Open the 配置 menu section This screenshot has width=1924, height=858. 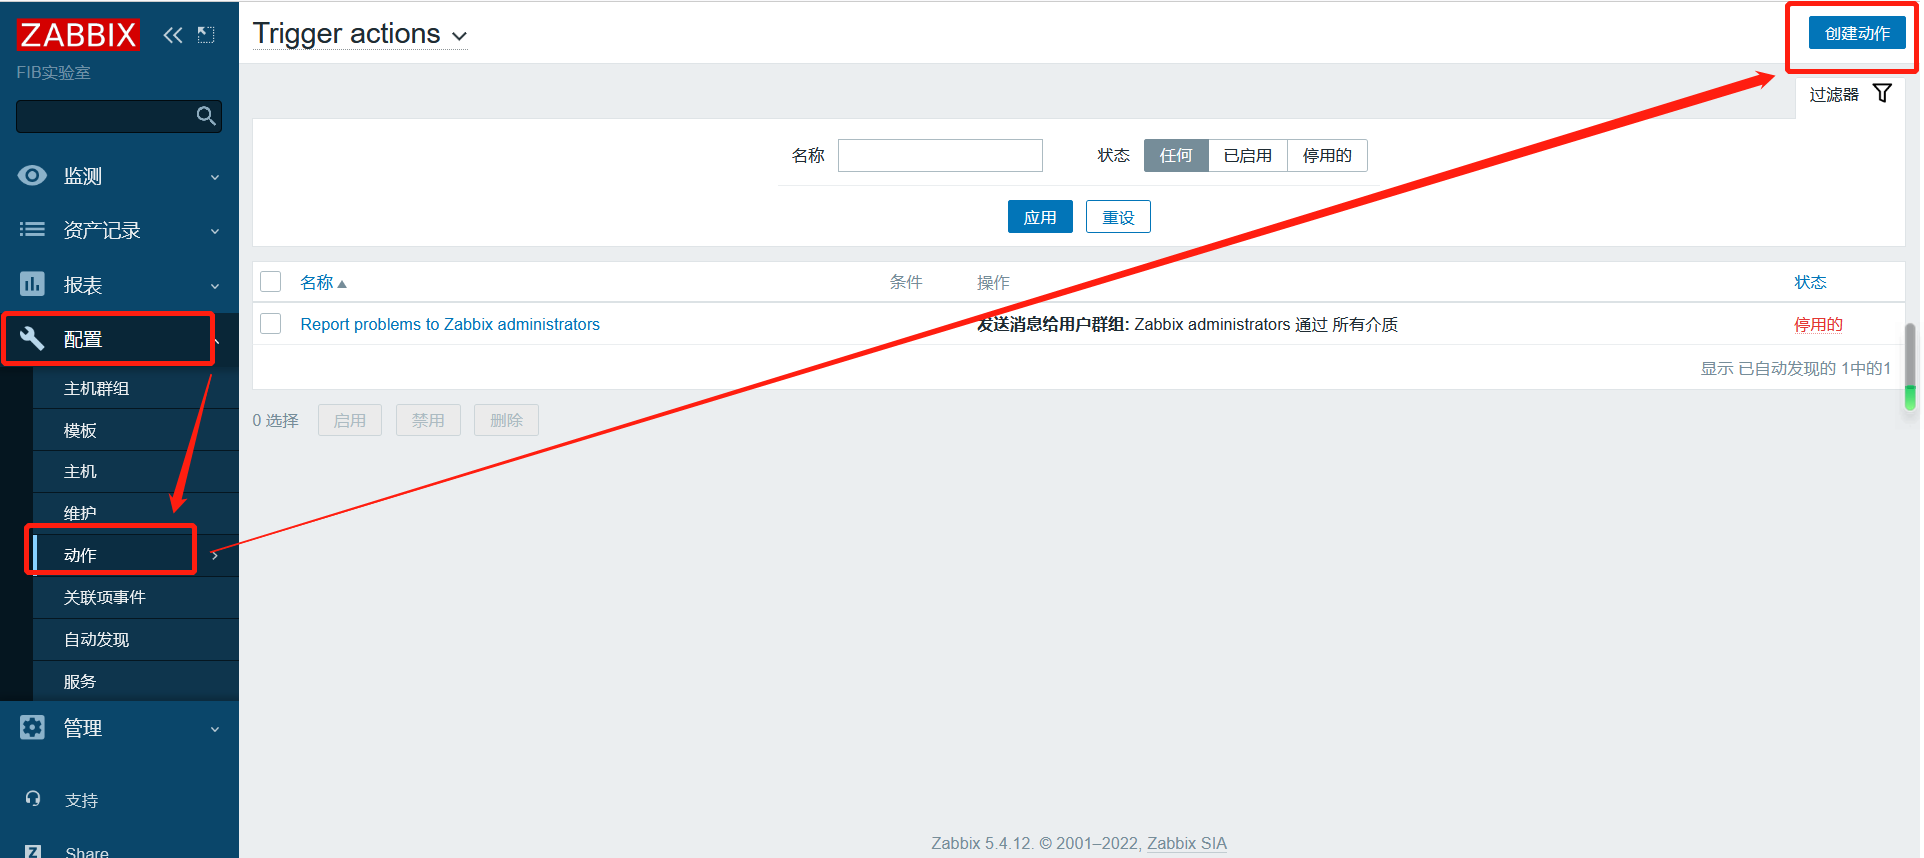(x=119, y=339)
